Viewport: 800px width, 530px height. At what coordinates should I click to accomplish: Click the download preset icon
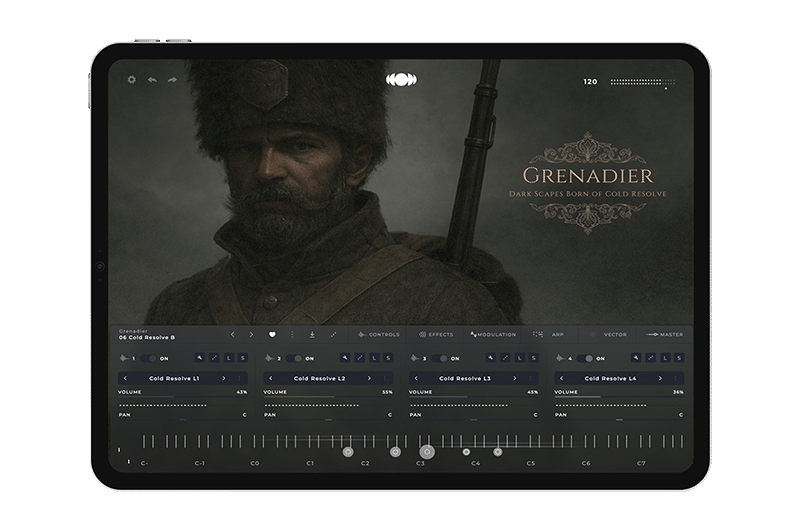point(312,334)
